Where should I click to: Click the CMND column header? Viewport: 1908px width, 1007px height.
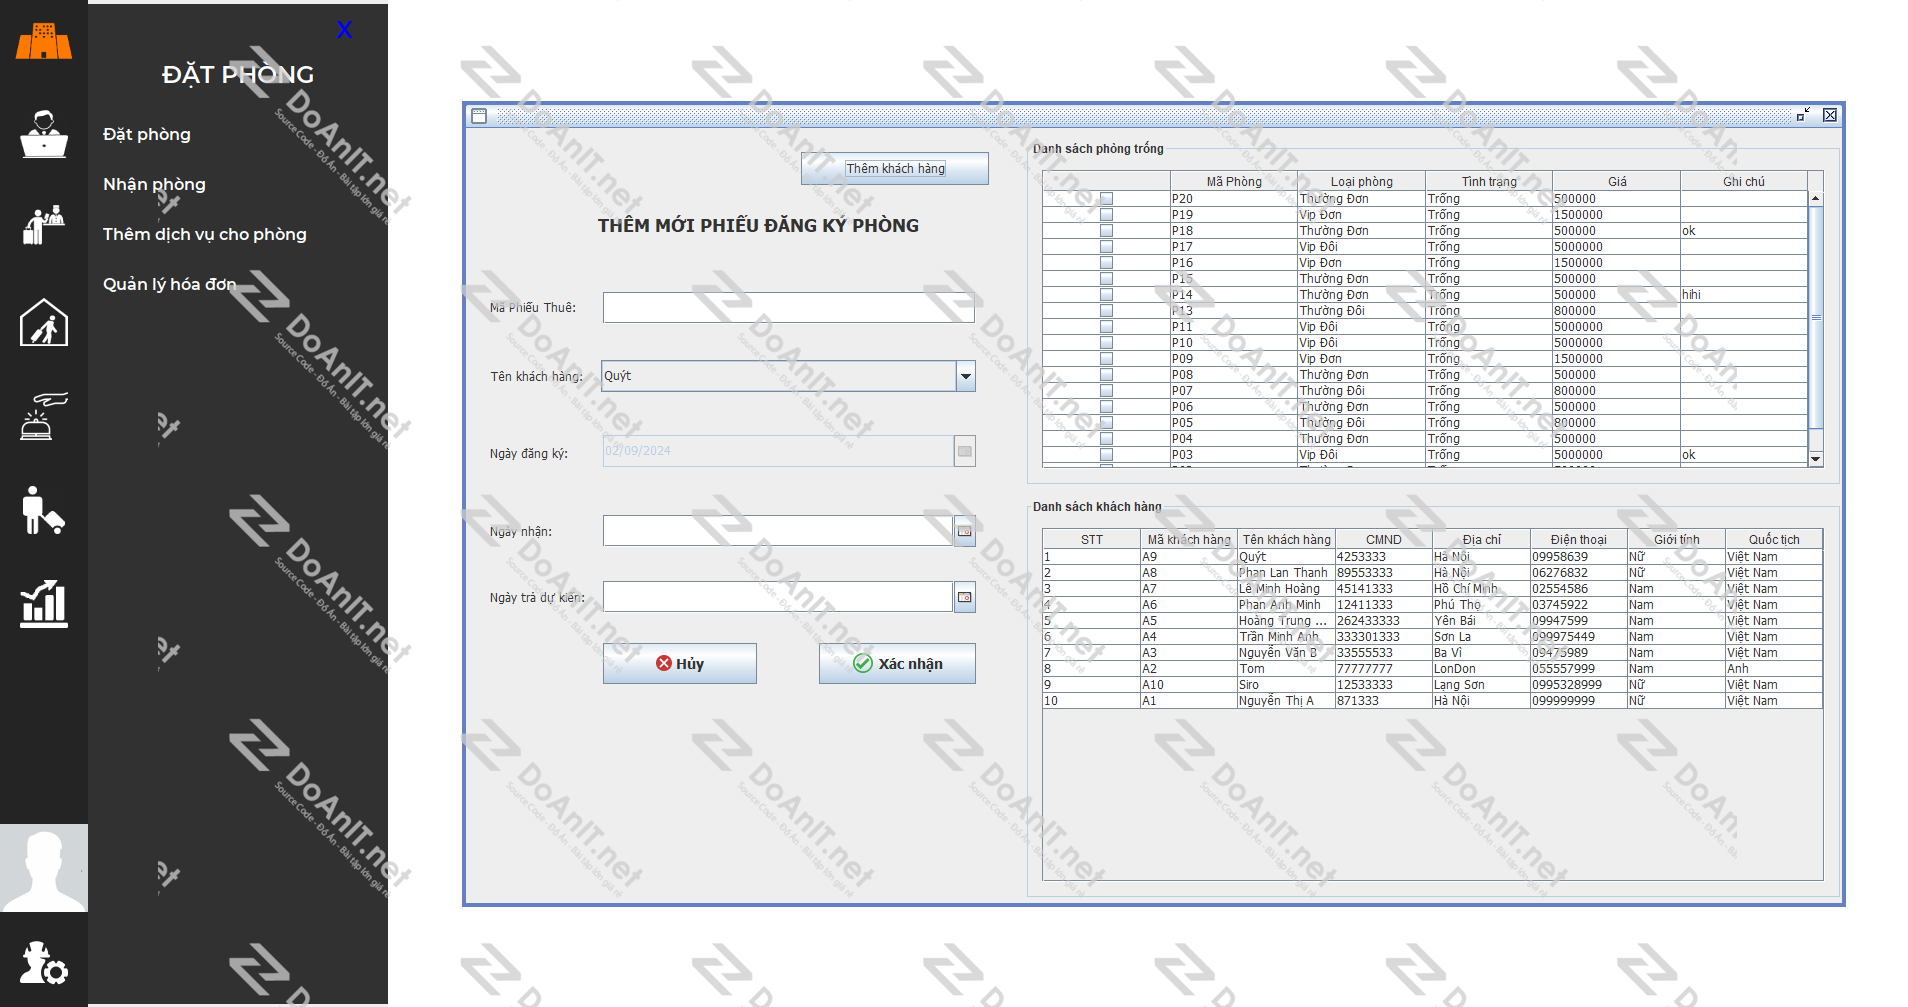1383,539
